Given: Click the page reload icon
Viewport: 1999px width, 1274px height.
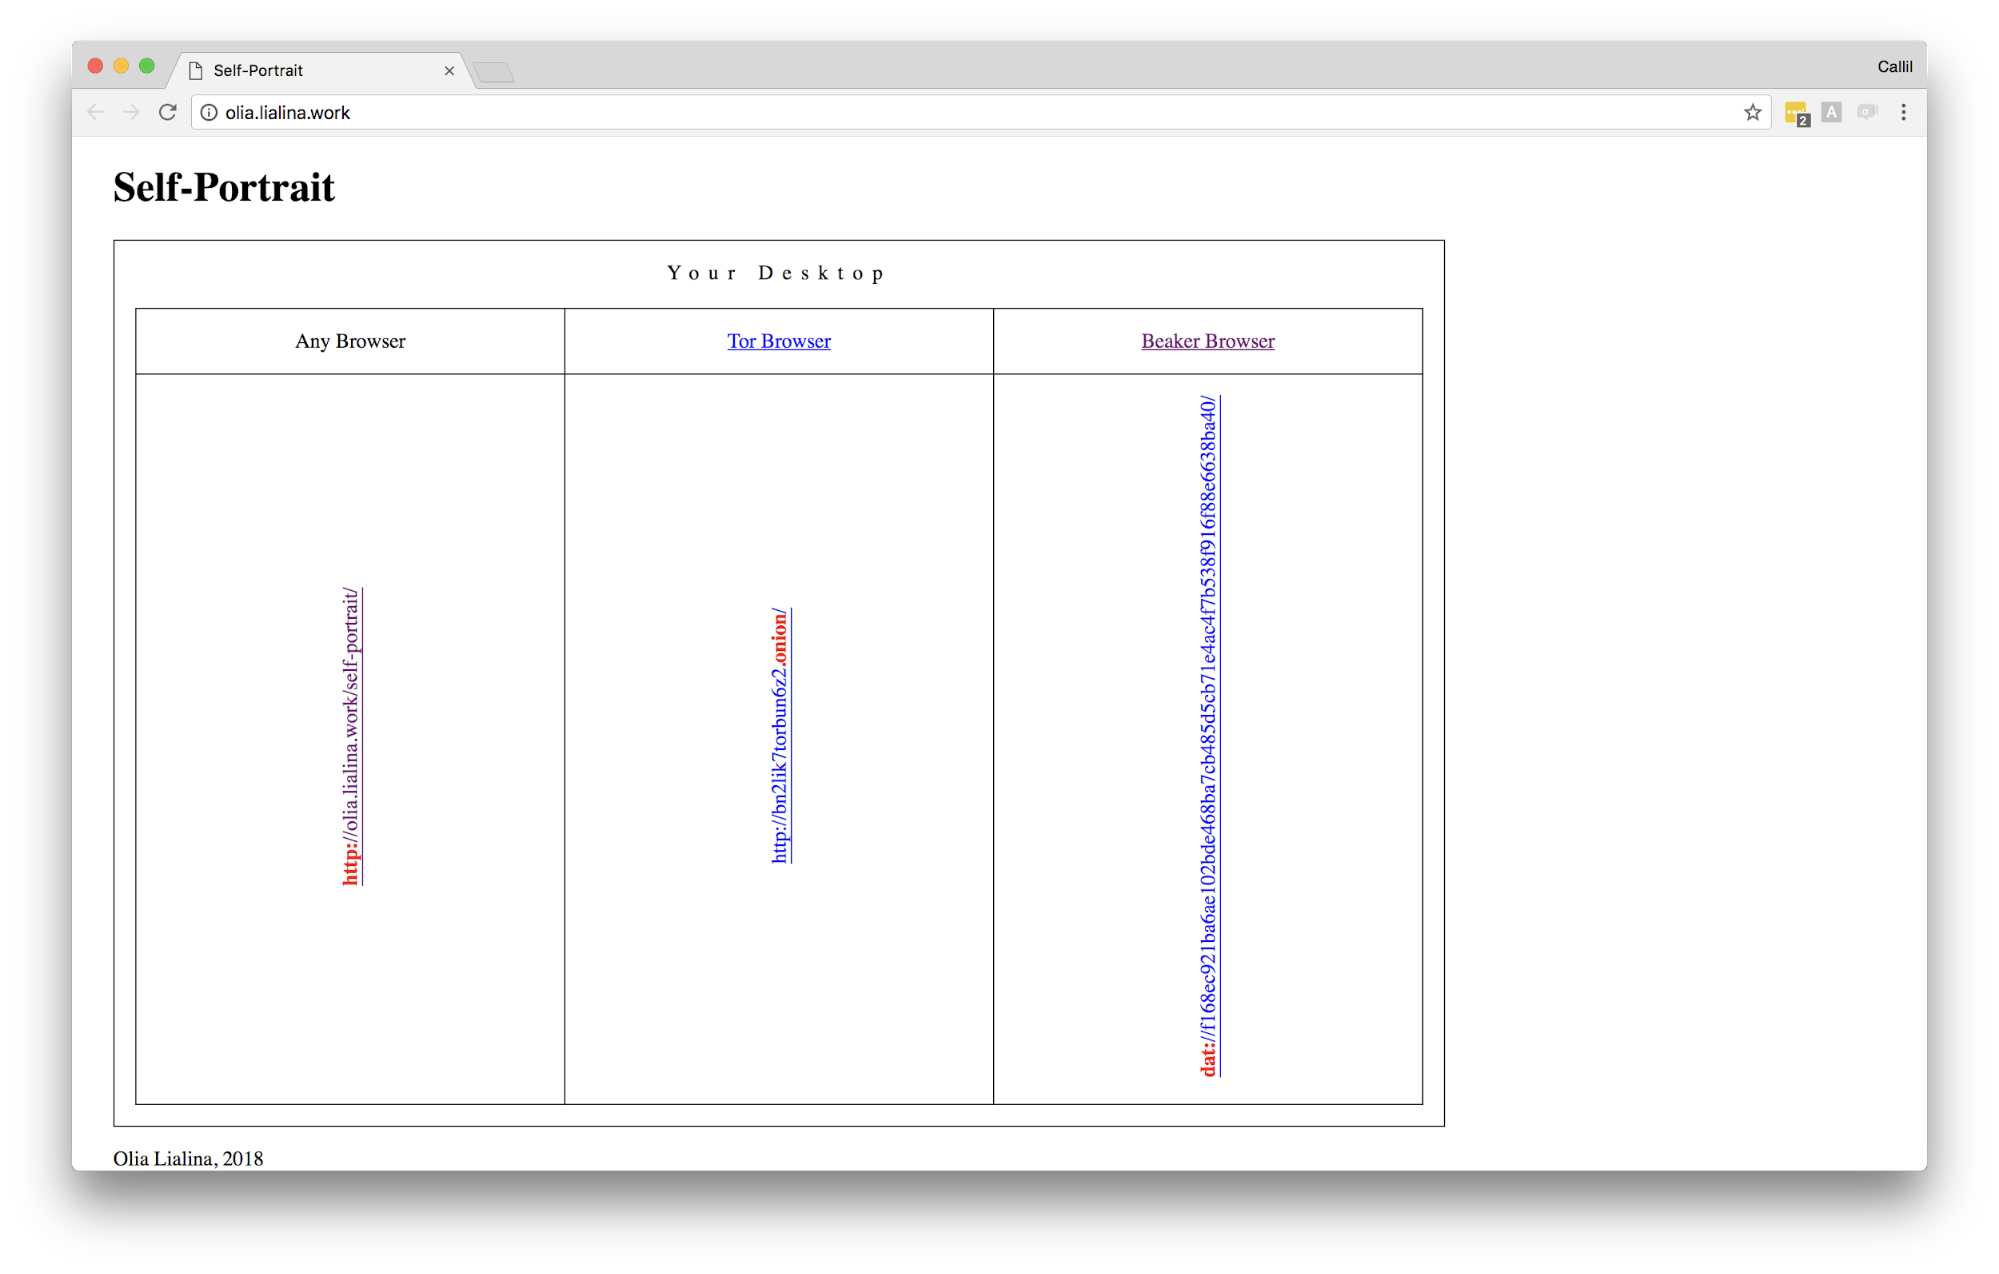Looking at the screenshot, I should 169,112.
